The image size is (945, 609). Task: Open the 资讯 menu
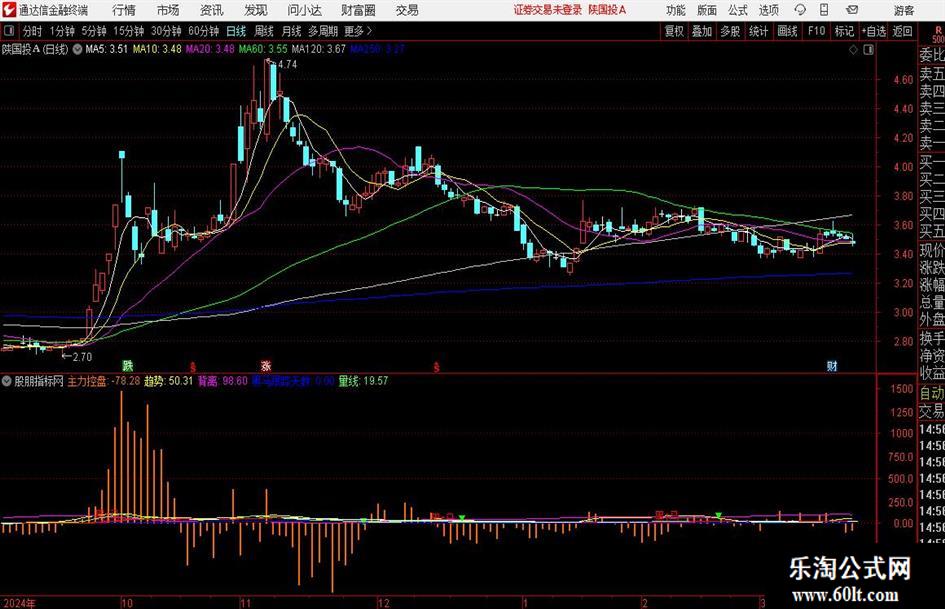click(211, 10)
